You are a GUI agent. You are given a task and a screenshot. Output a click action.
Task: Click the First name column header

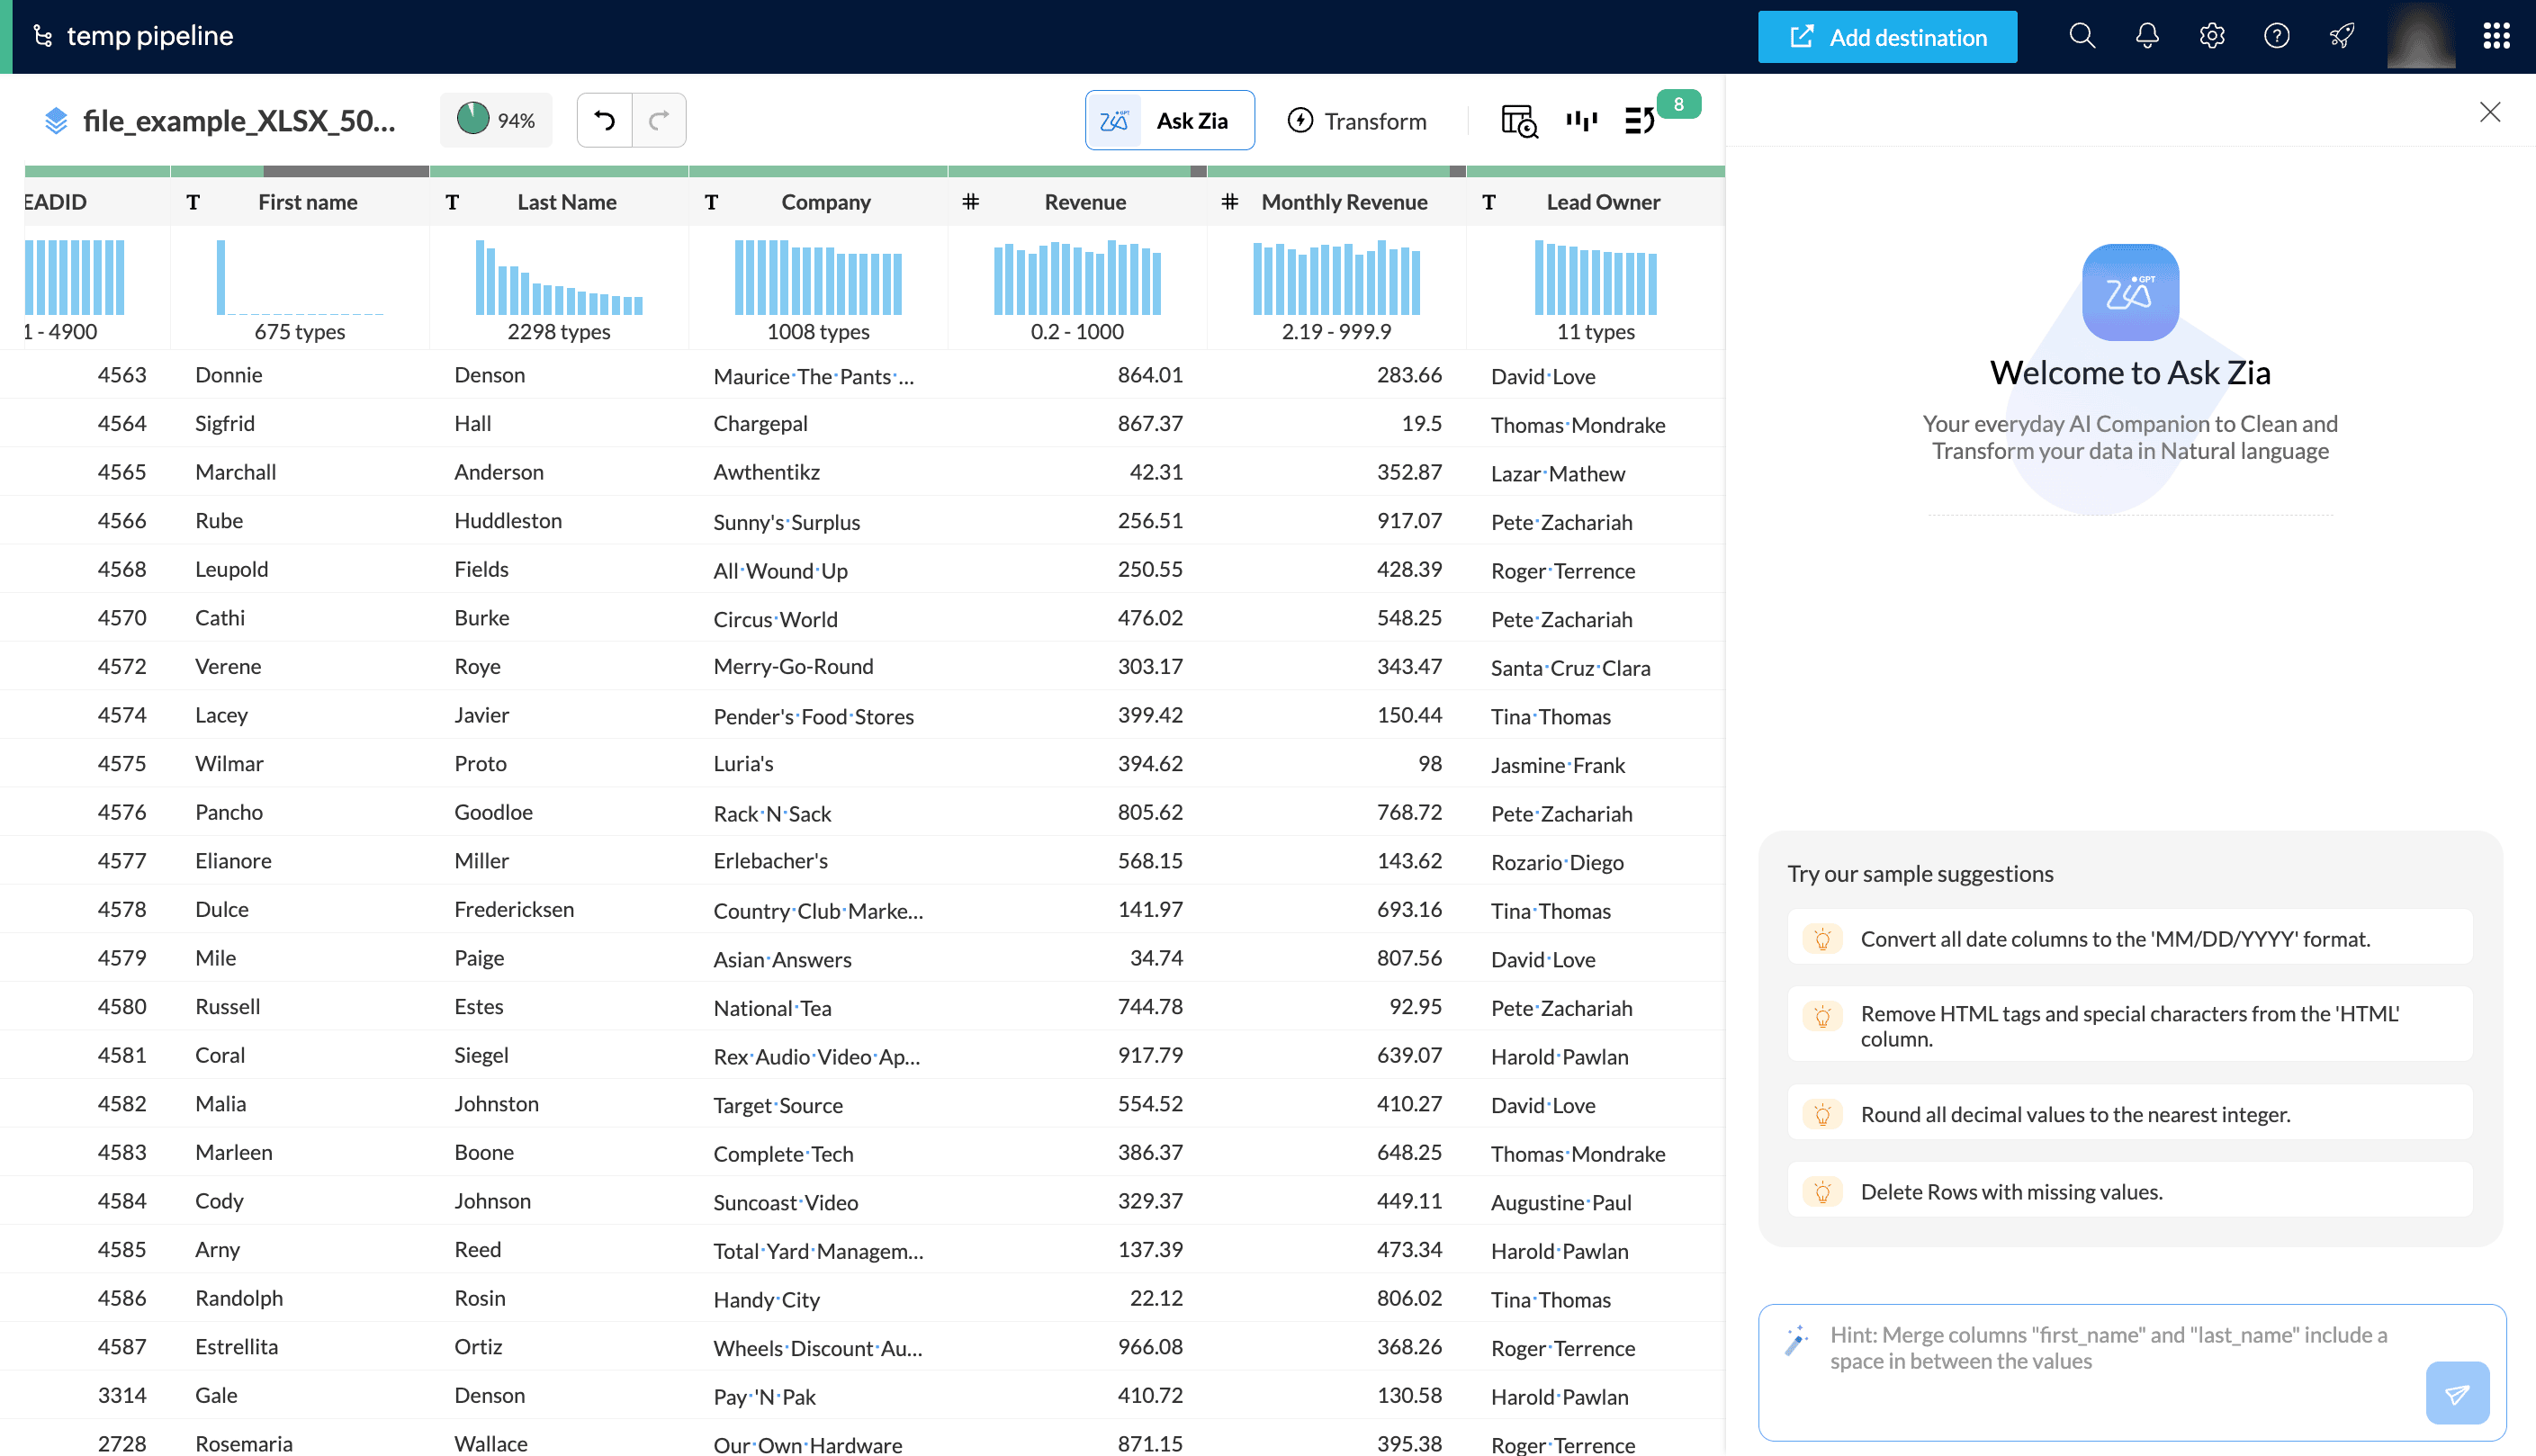coord(307,202)
